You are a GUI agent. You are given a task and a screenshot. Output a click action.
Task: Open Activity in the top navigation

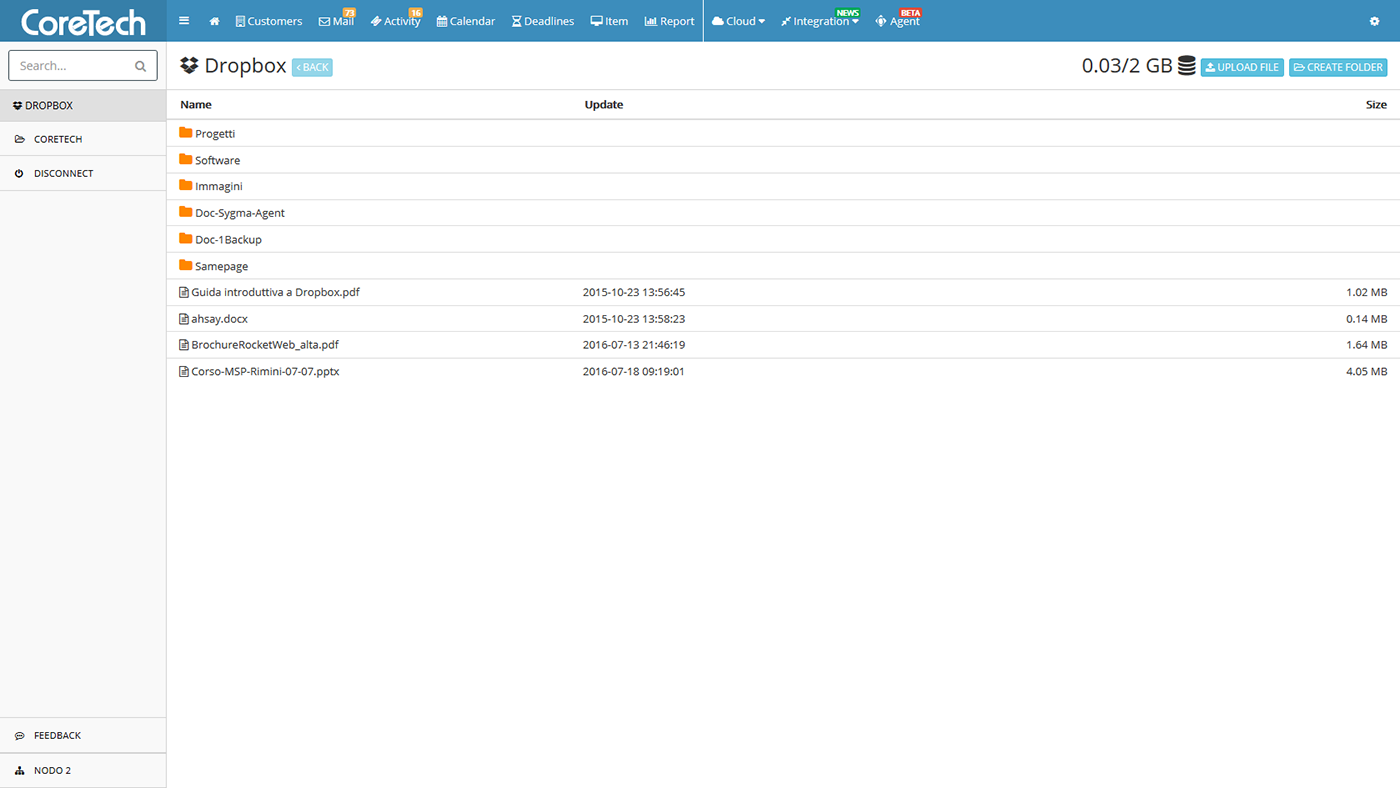point(395,21)
